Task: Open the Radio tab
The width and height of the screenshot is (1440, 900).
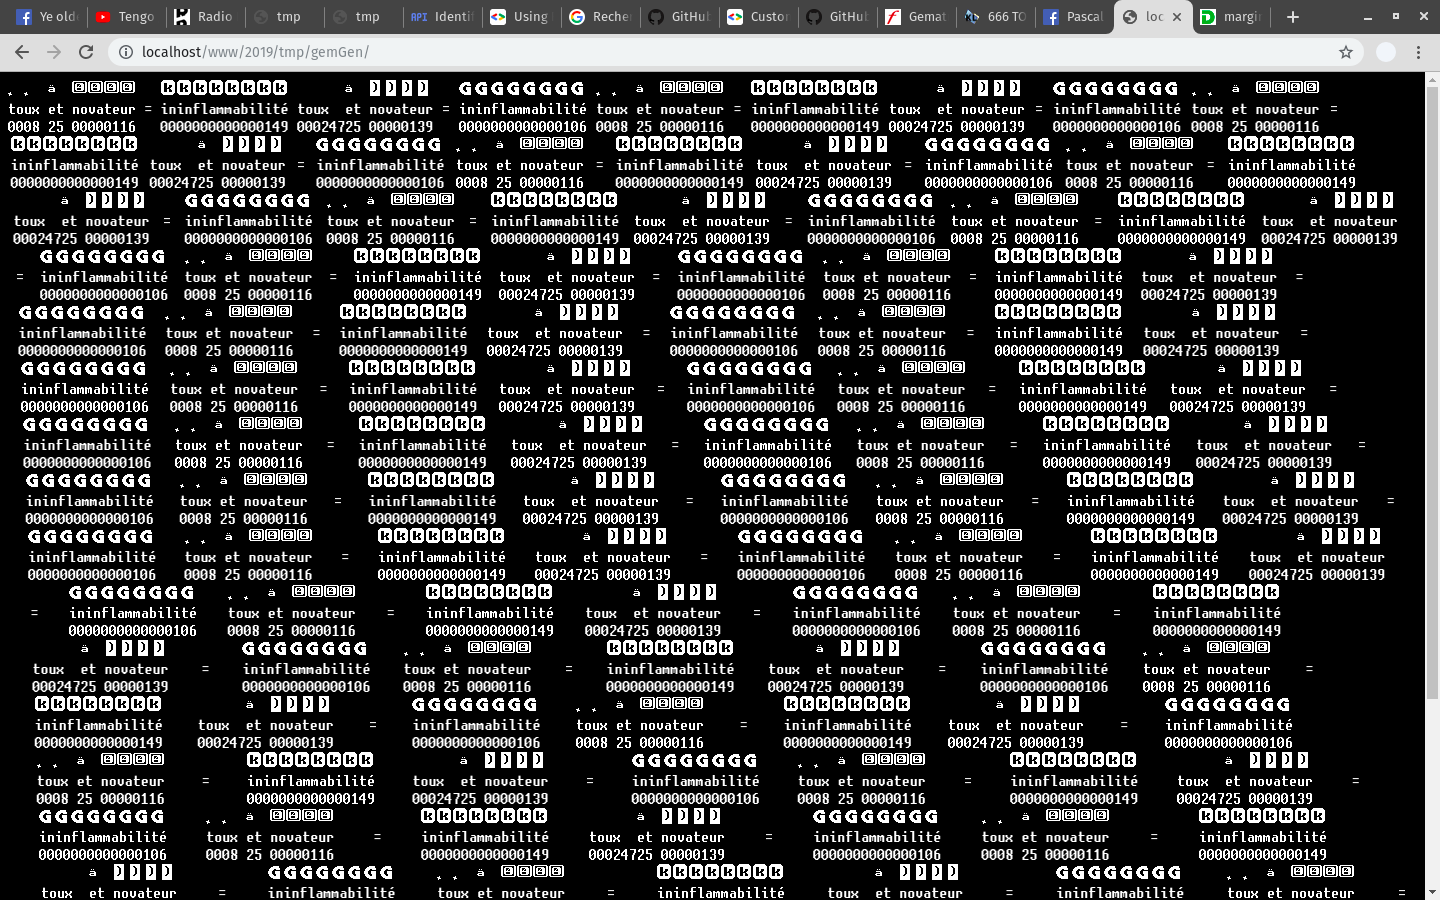Action: point(204,17)
